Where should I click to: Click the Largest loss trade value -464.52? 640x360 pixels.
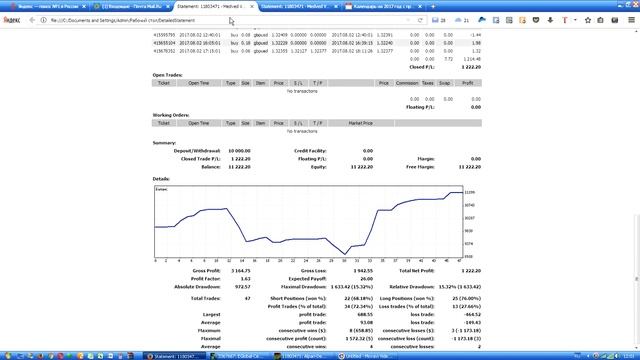point(472,315)
